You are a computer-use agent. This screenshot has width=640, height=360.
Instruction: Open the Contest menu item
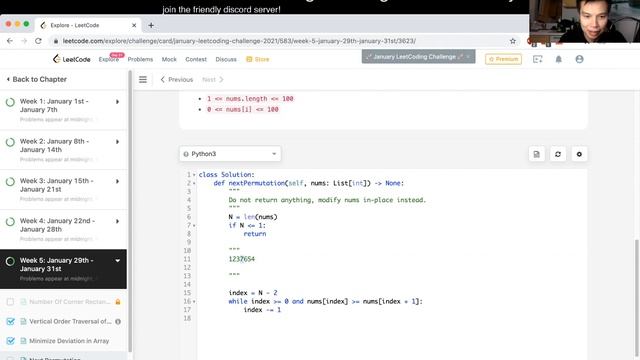pos(196,59)
